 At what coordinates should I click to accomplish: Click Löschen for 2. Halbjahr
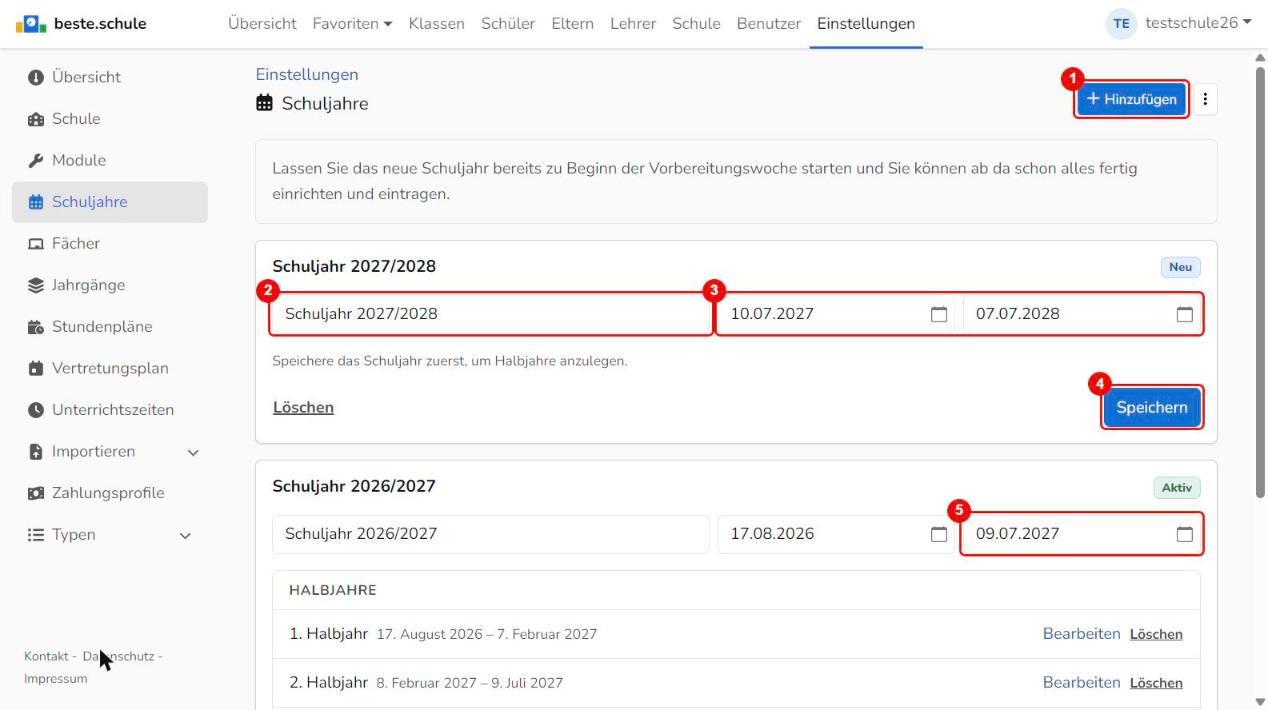(x=1156, y=683)
